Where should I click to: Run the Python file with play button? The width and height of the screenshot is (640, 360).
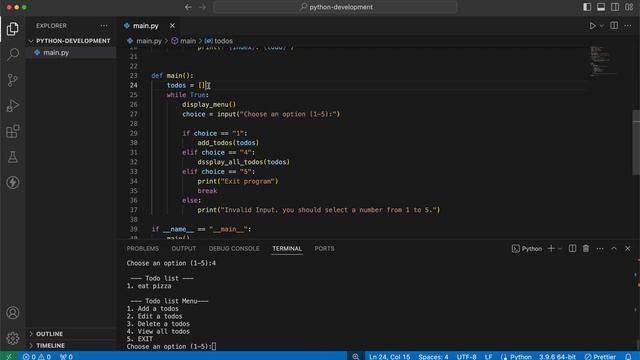[592, 26]
